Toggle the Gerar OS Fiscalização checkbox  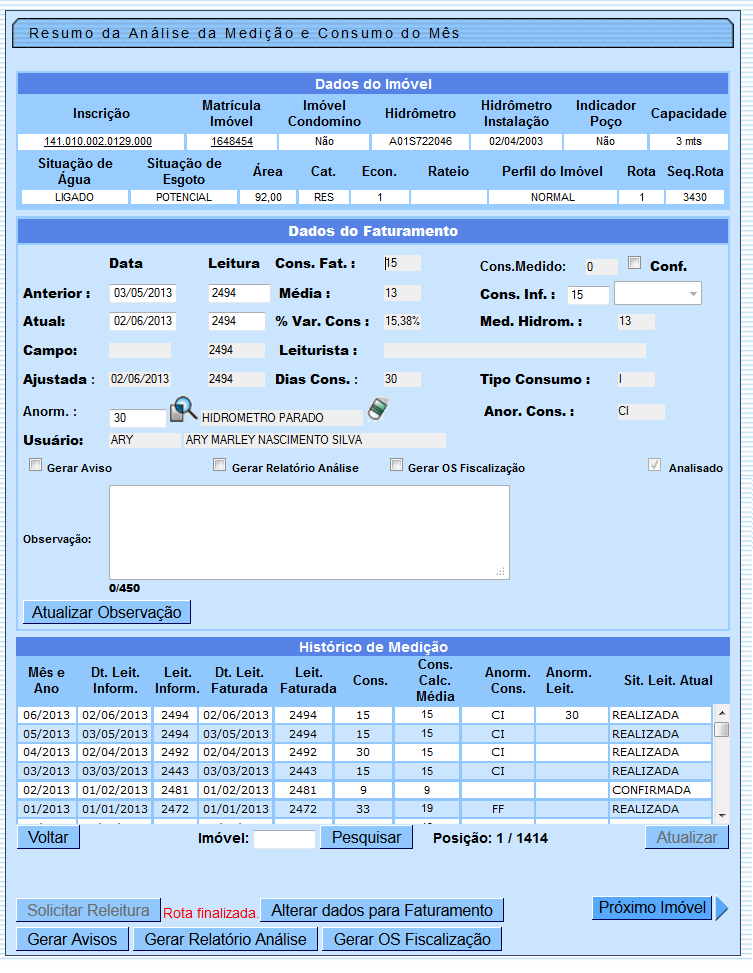(396, 465)
